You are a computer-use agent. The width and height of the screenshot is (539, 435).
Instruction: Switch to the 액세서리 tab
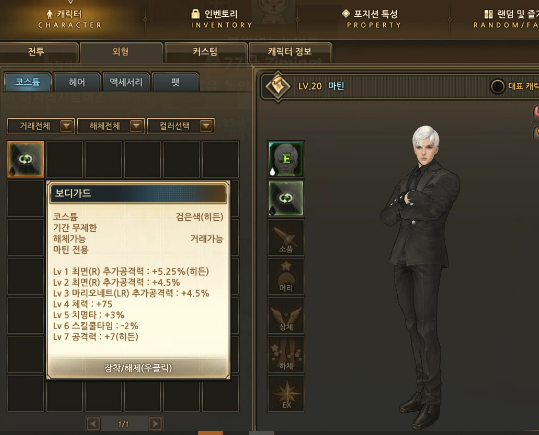coord(126,82)
